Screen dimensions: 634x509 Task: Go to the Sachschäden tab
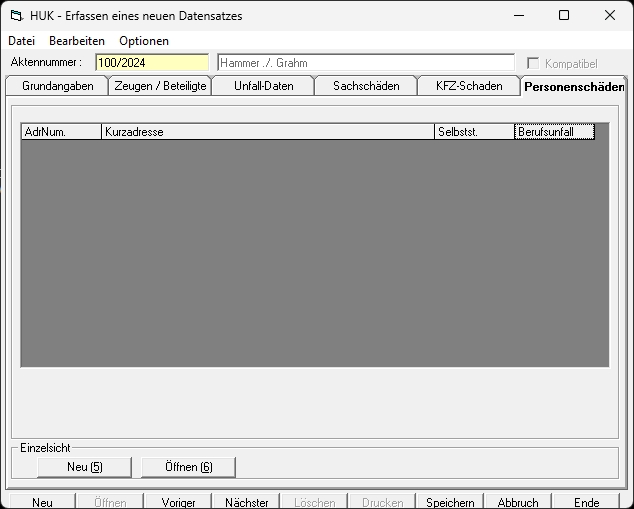coord(366,86)
